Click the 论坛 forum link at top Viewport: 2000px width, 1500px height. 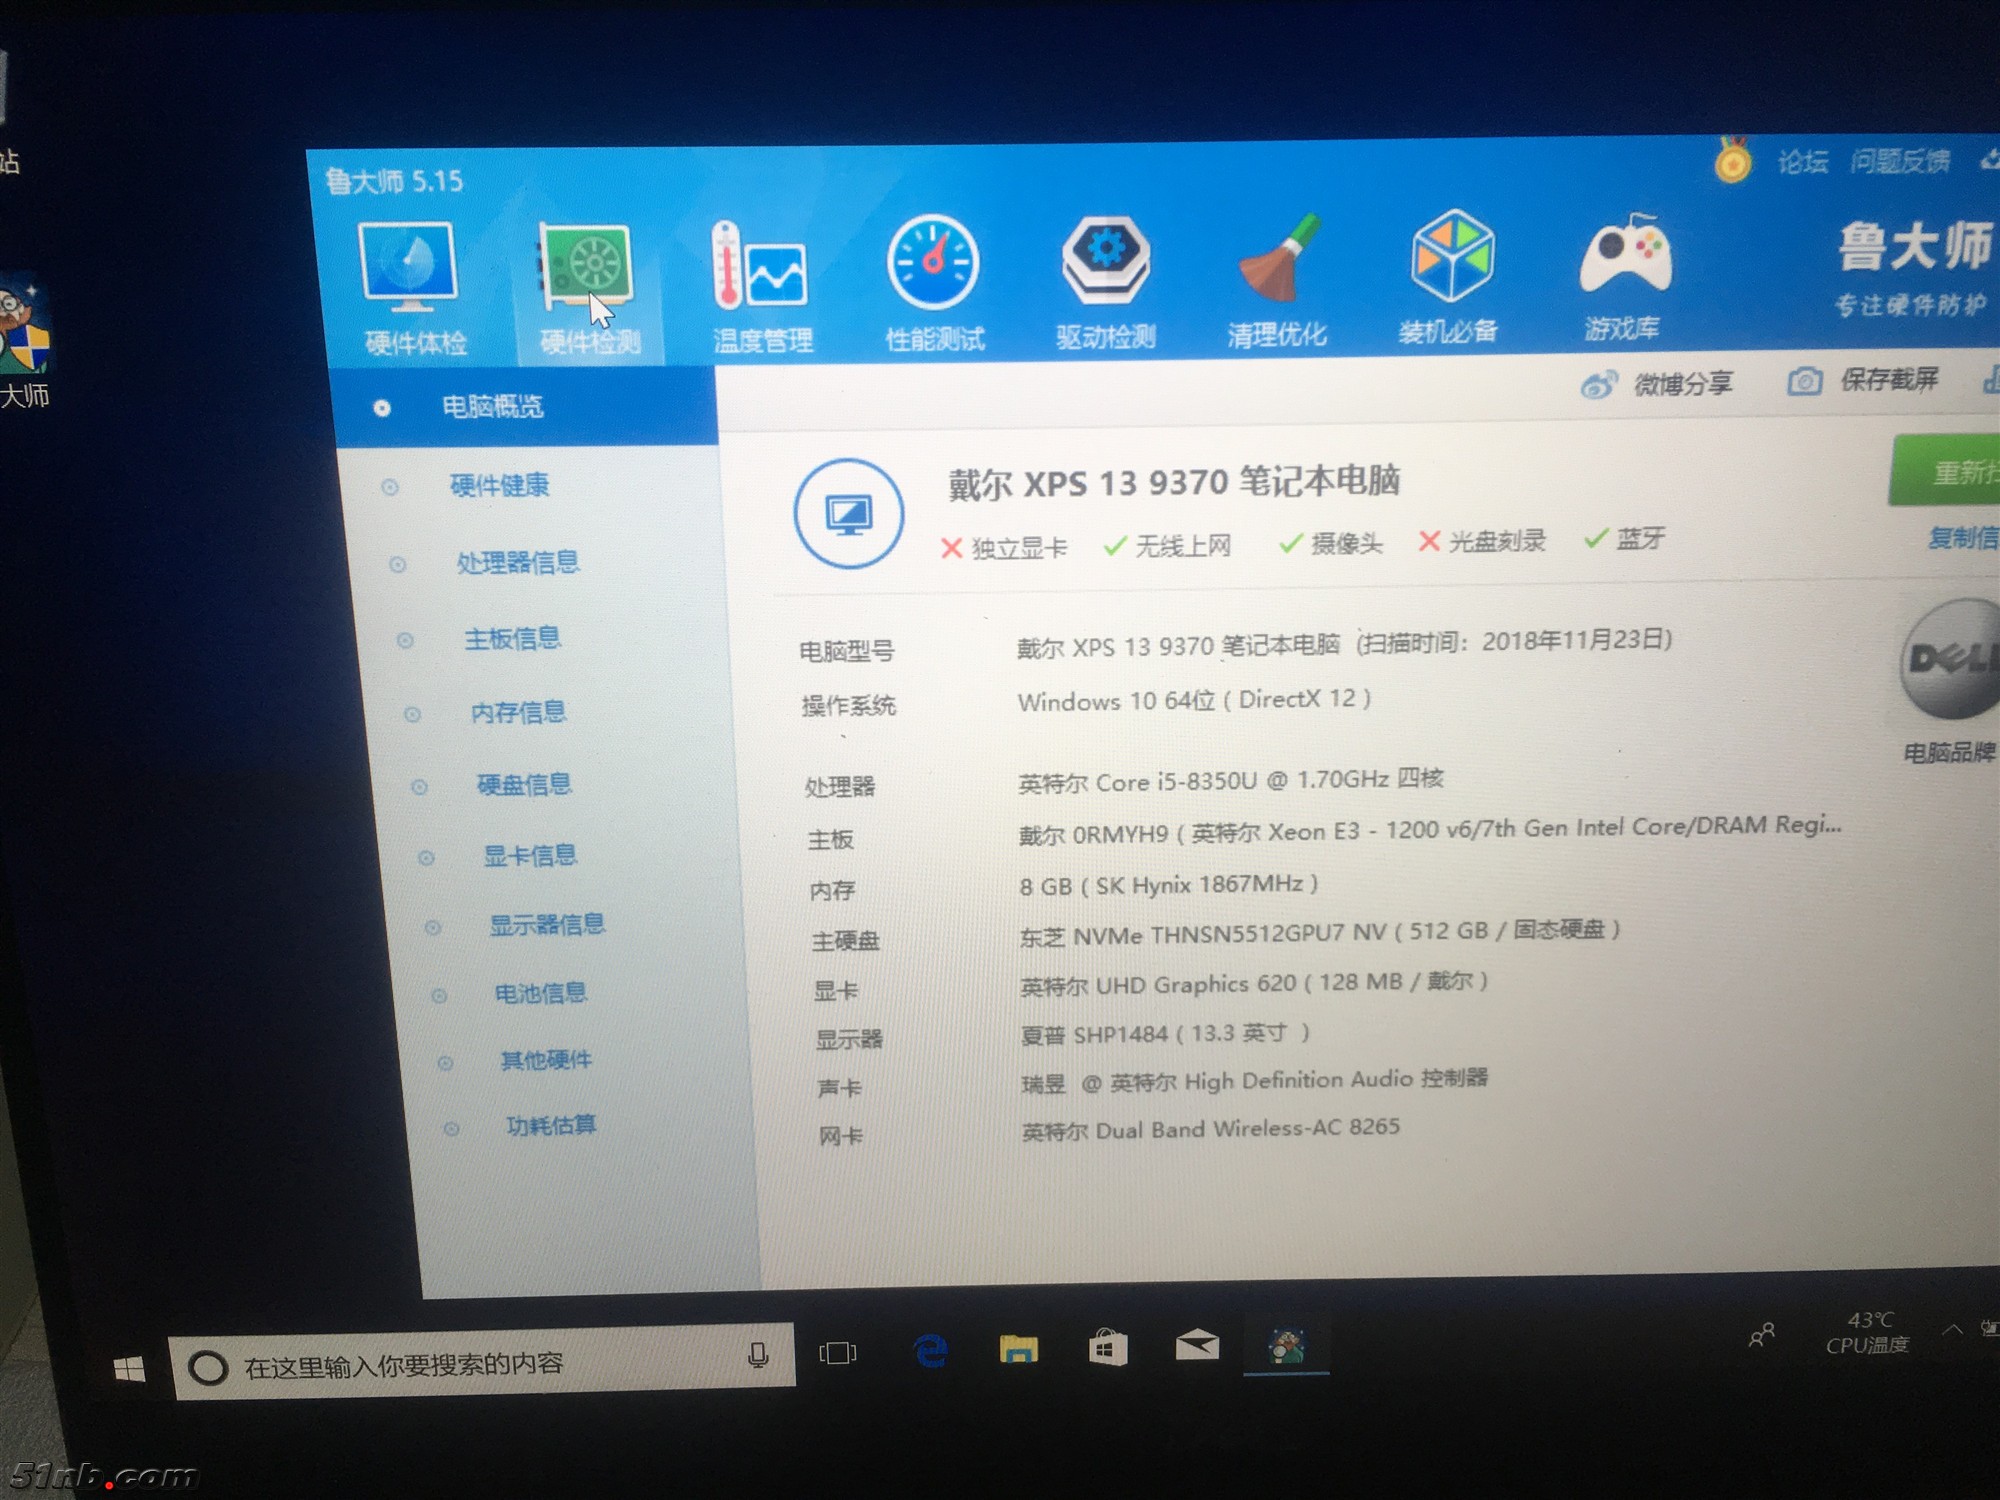pyautogui.click(x=1802, y=162)
